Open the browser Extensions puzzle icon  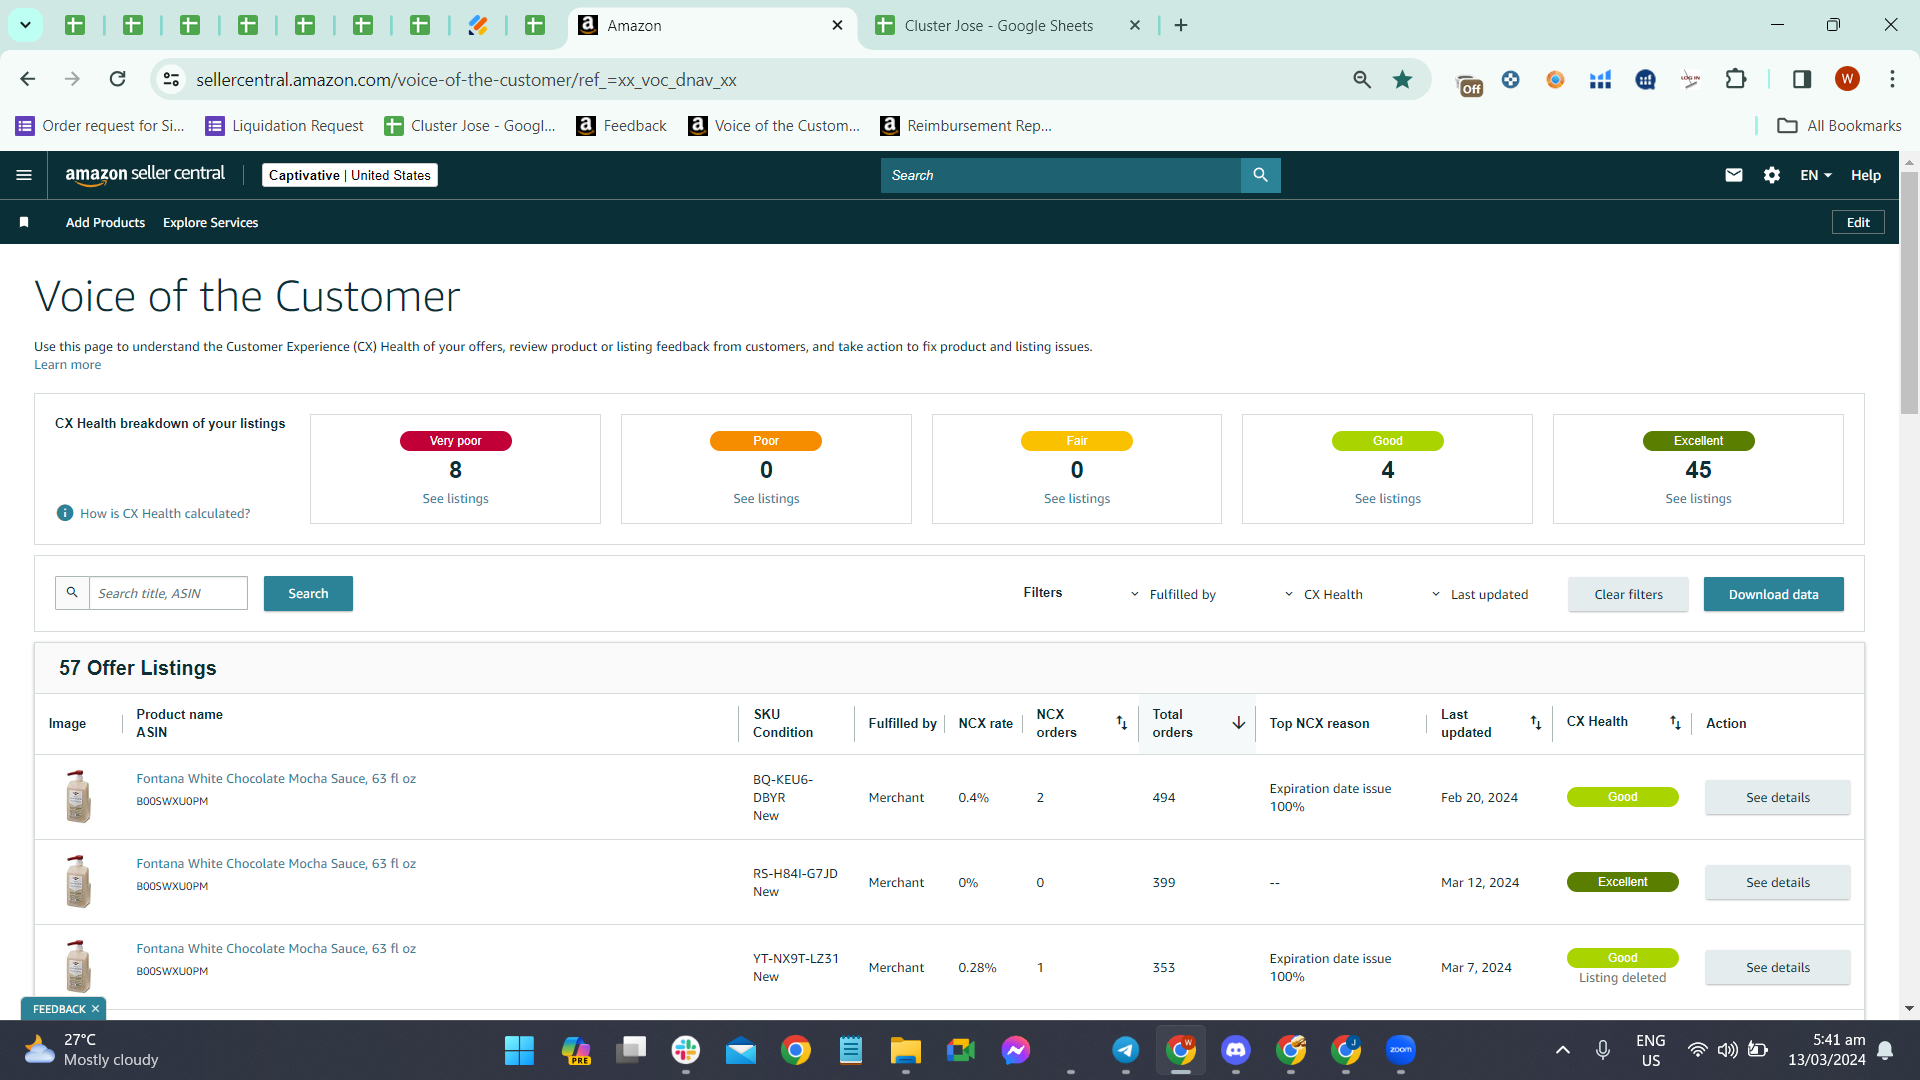point(1736,79)
